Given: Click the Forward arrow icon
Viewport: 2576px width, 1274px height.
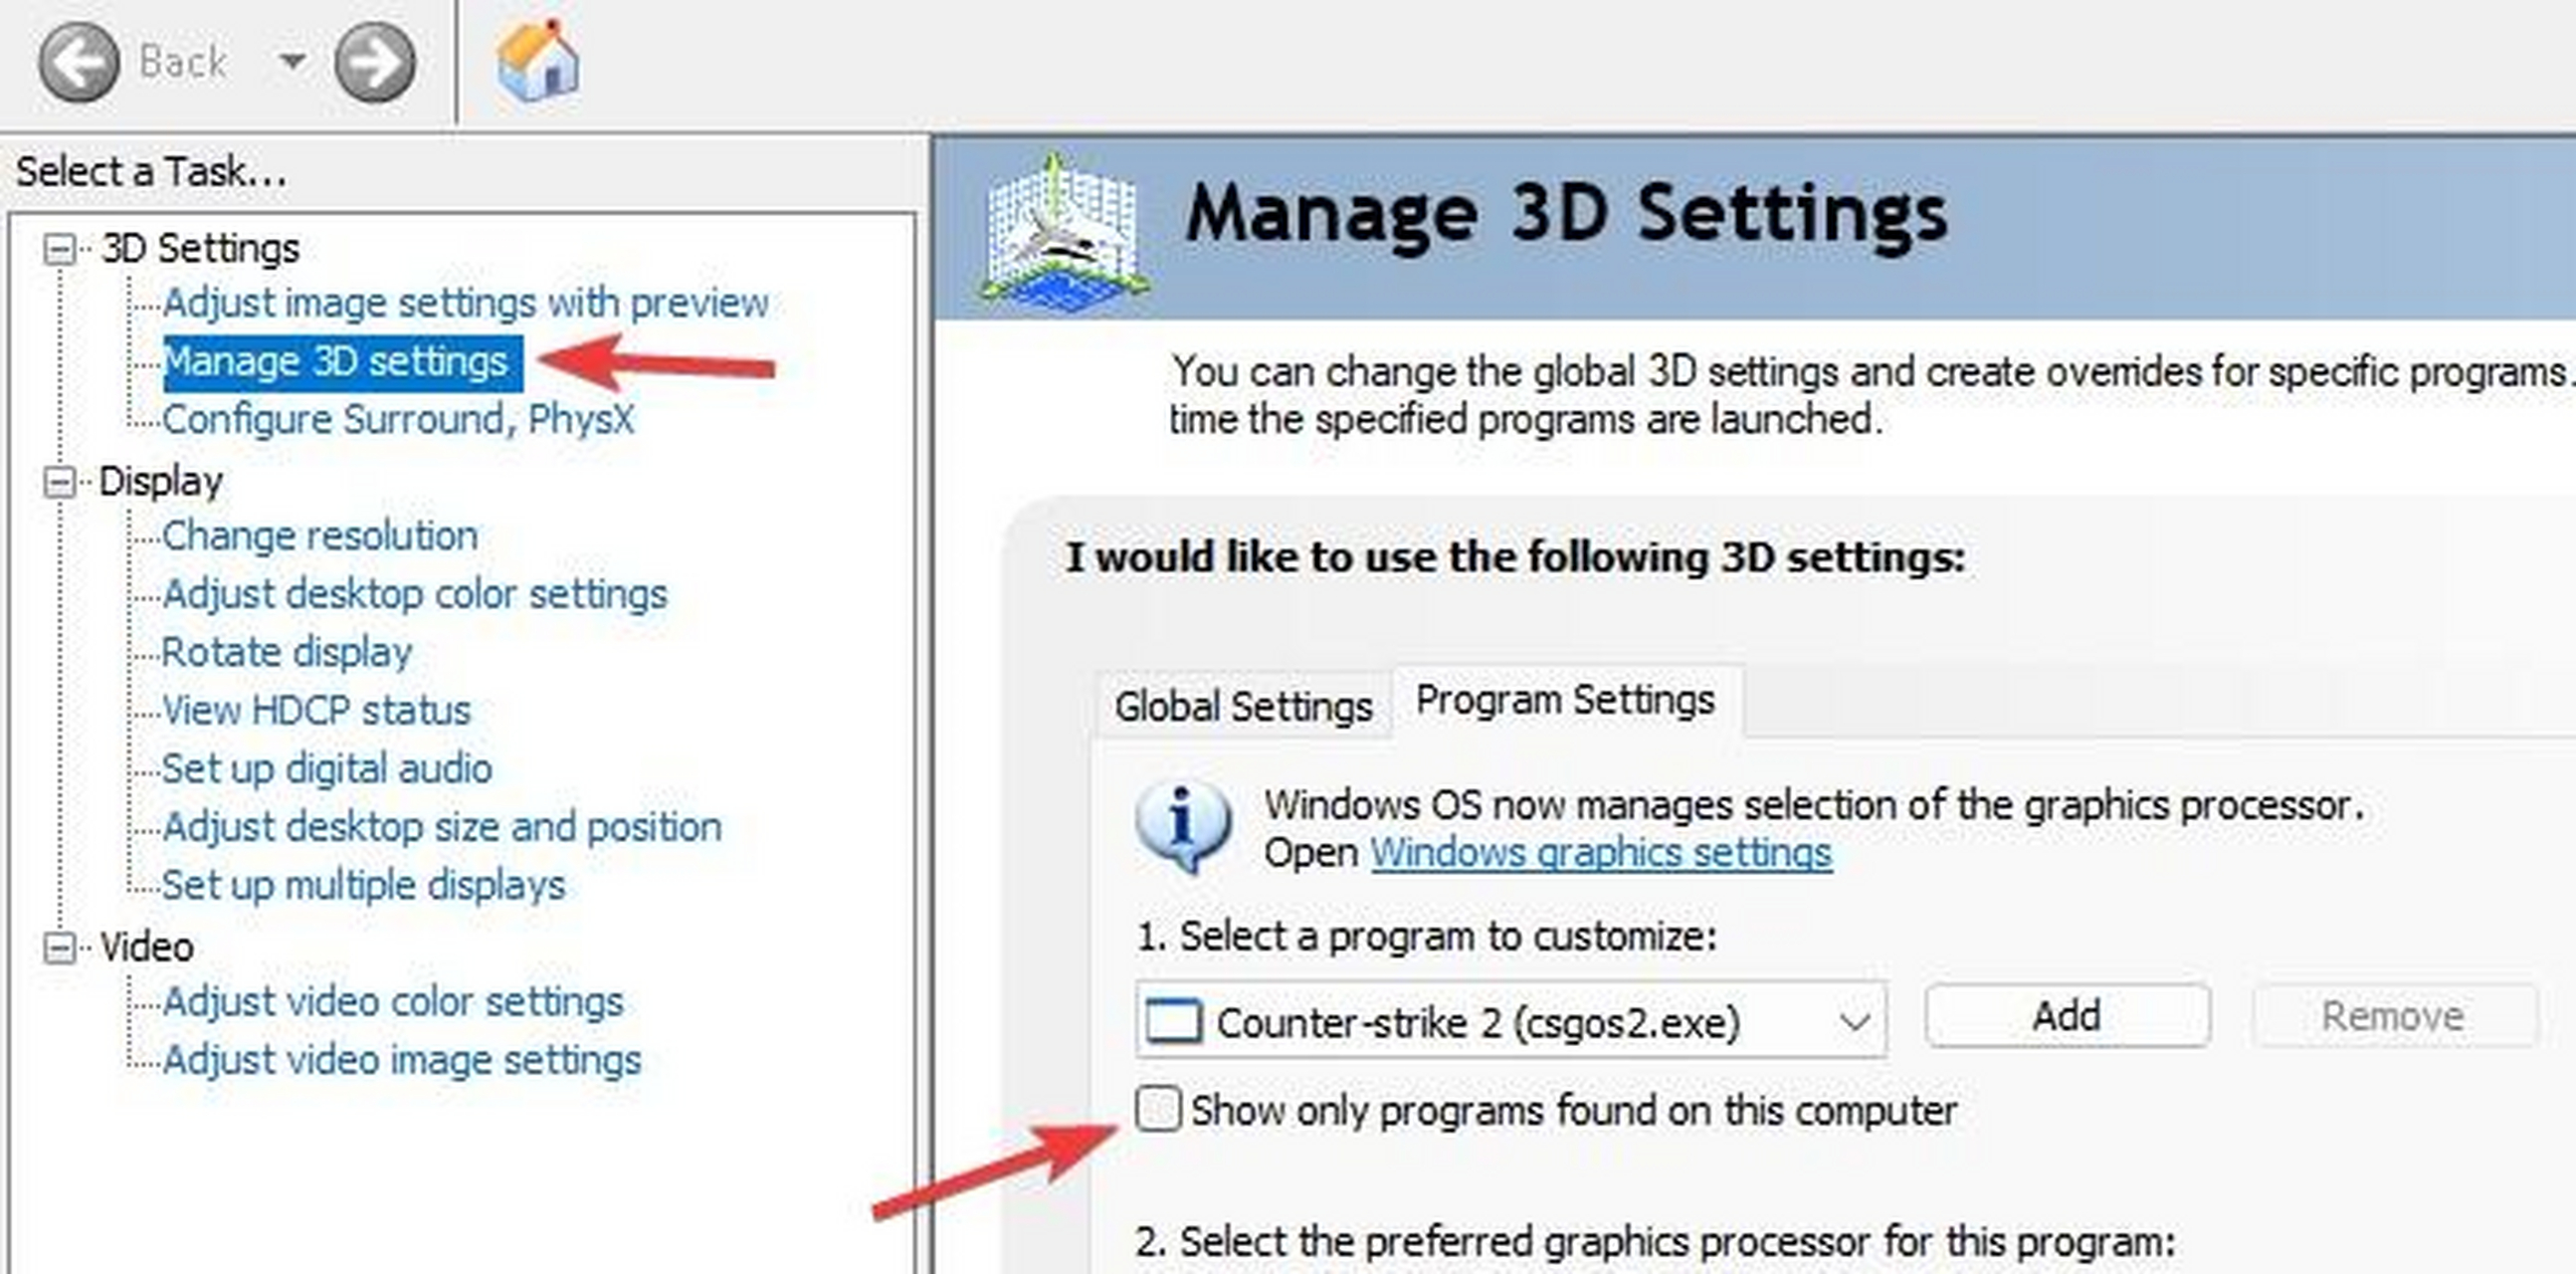Looking at the screenshot, I should (x=374, y=63).
